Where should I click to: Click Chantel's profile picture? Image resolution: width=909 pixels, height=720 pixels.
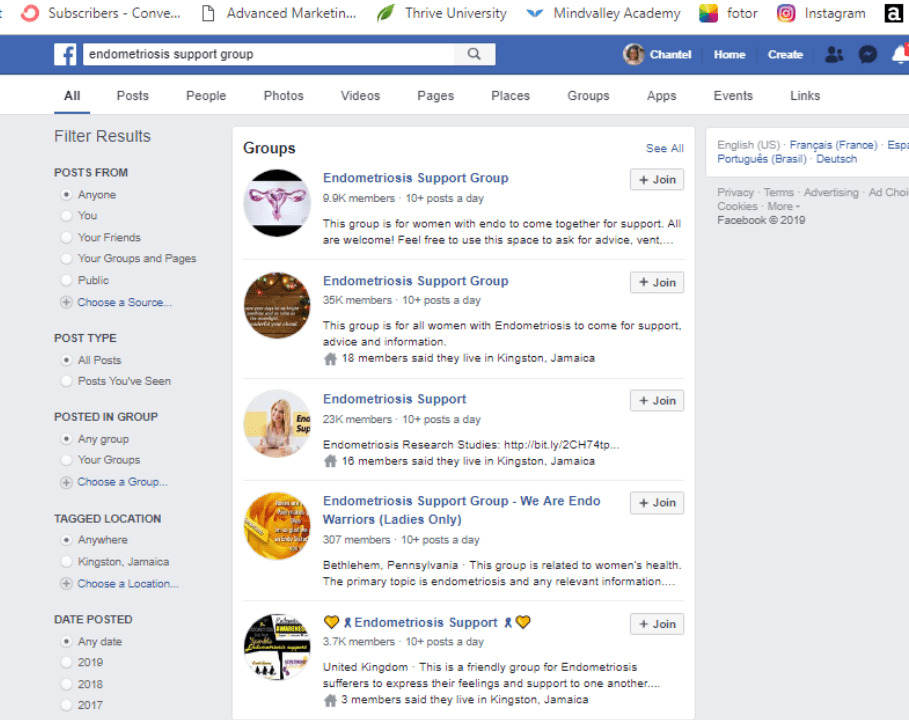coord(634,54)
